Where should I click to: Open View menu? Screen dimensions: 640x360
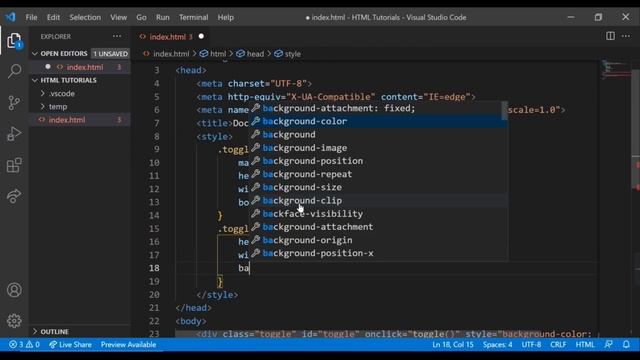pos(118,18)
